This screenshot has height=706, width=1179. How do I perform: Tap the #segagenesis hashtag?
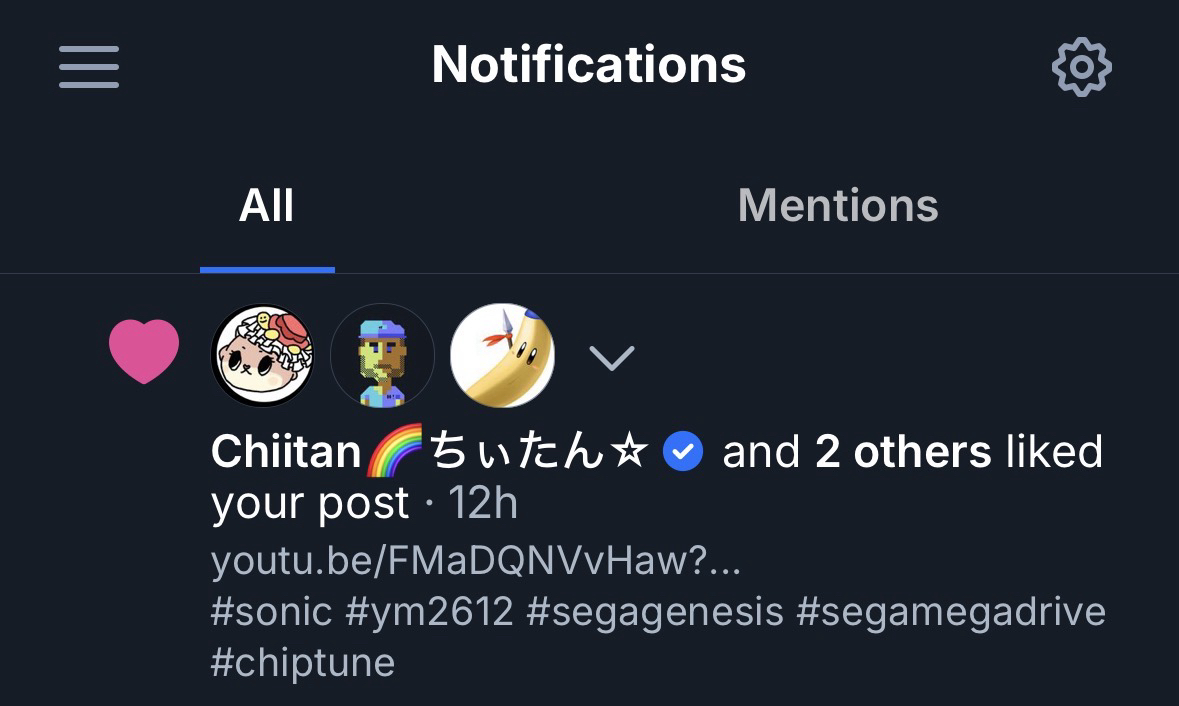pos(655,611)
